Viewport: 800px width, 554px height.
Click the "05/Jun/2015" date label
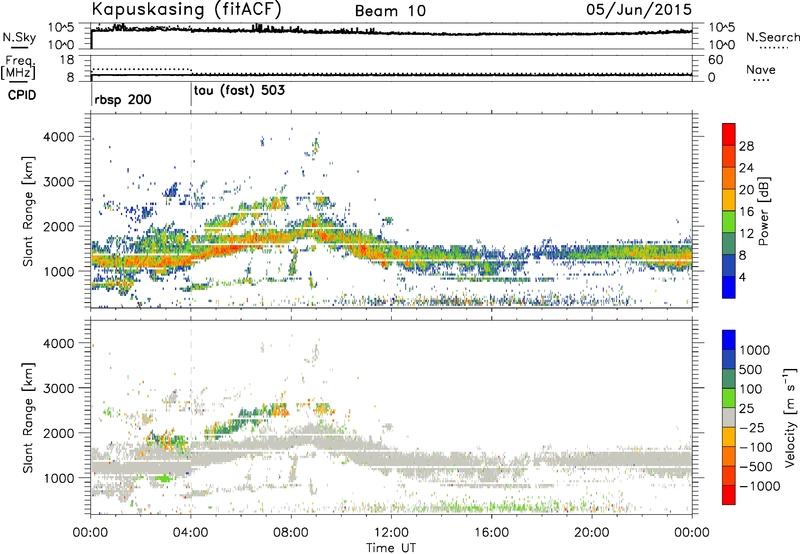(x=639, y=10)
